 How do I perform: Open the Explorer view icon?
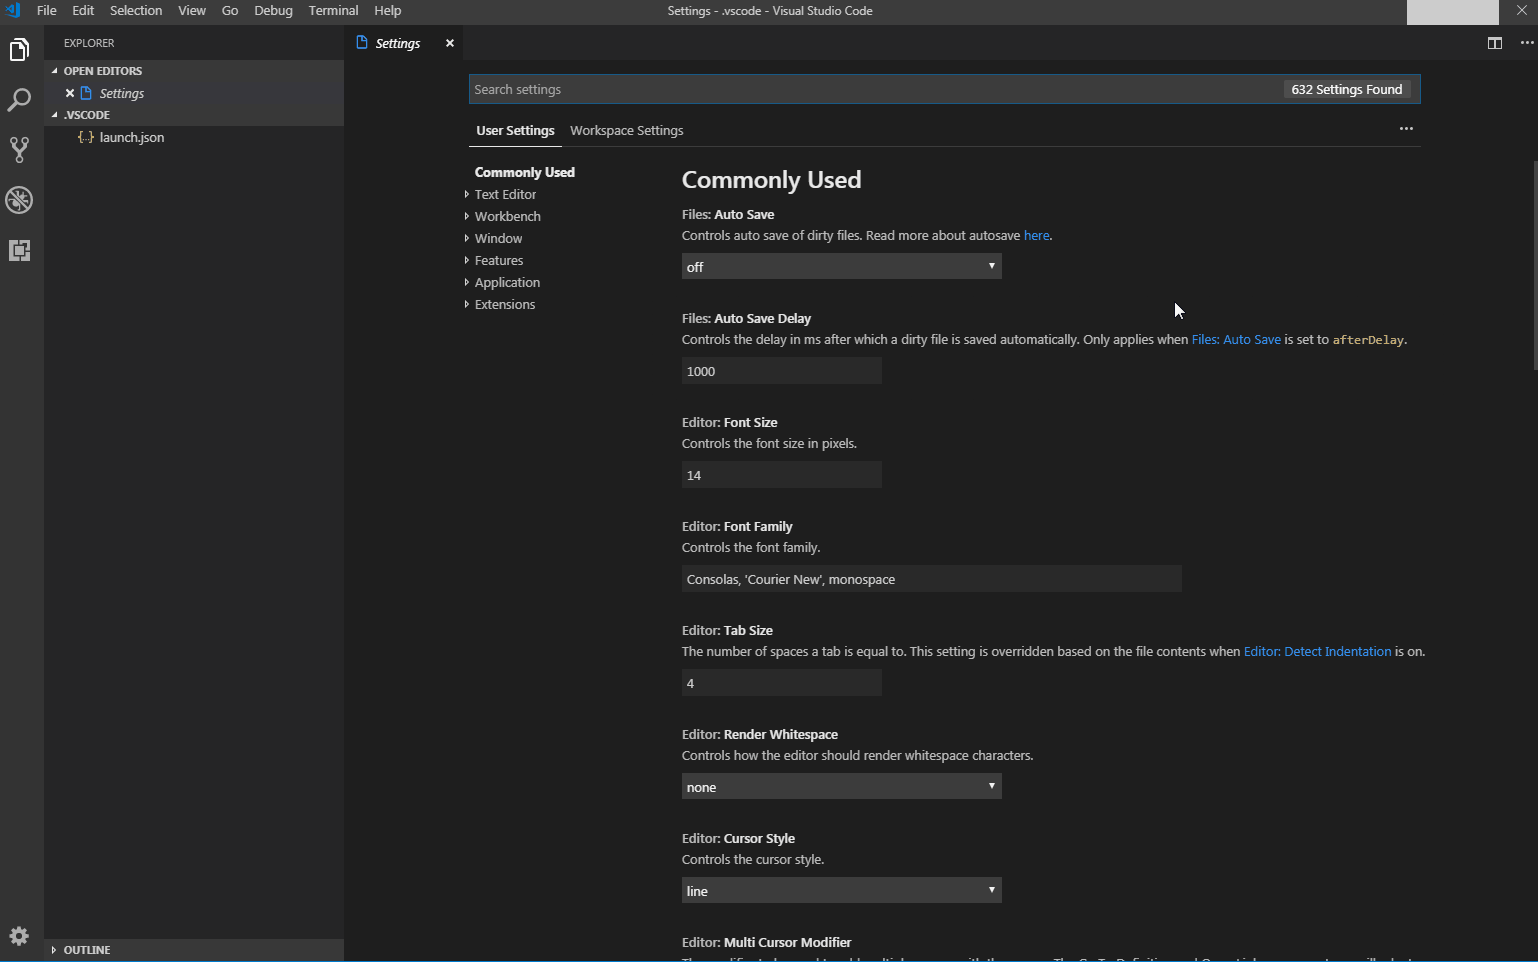click(19, 49)
